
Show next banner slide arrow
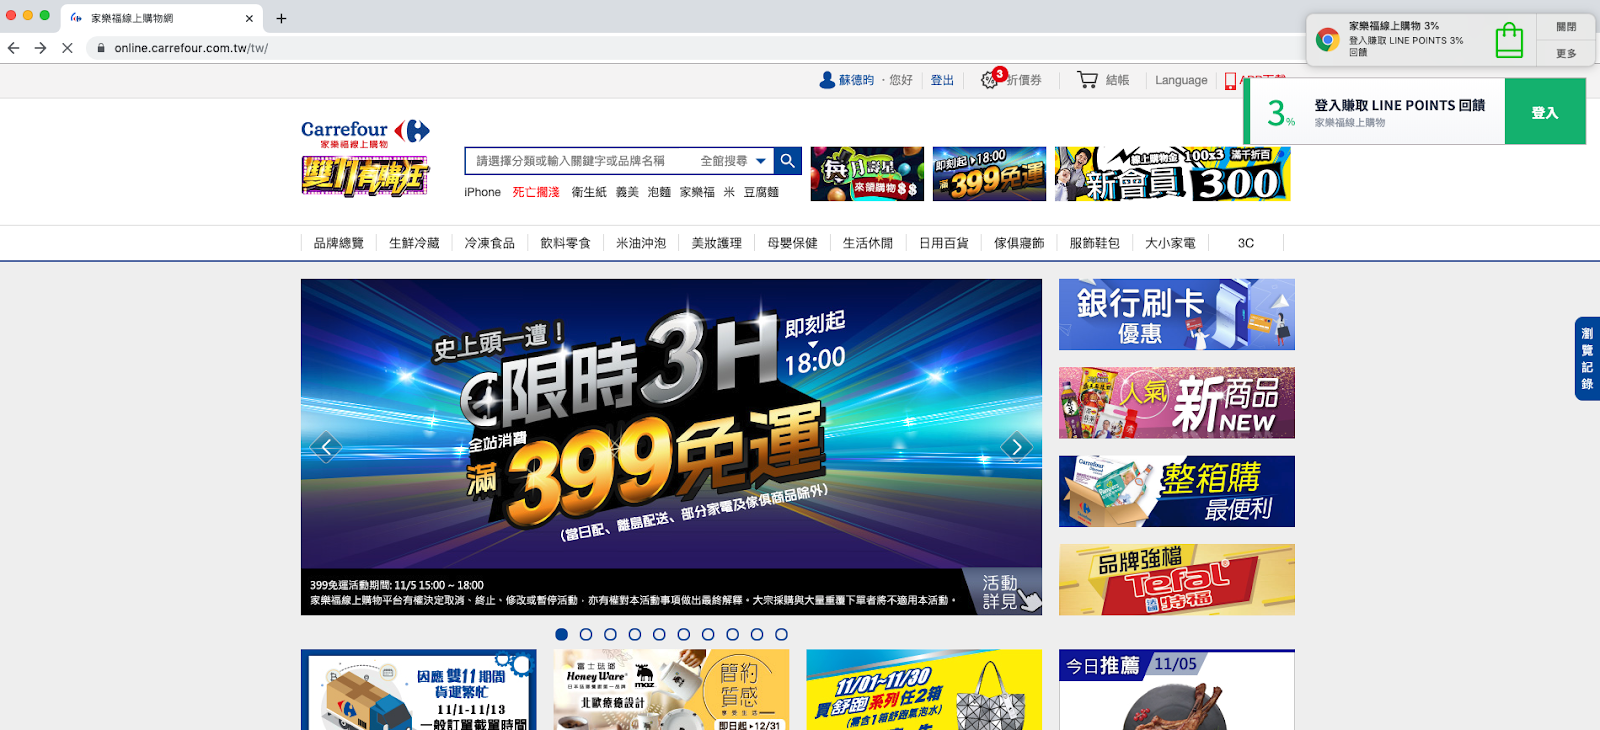coord(1017,447)
